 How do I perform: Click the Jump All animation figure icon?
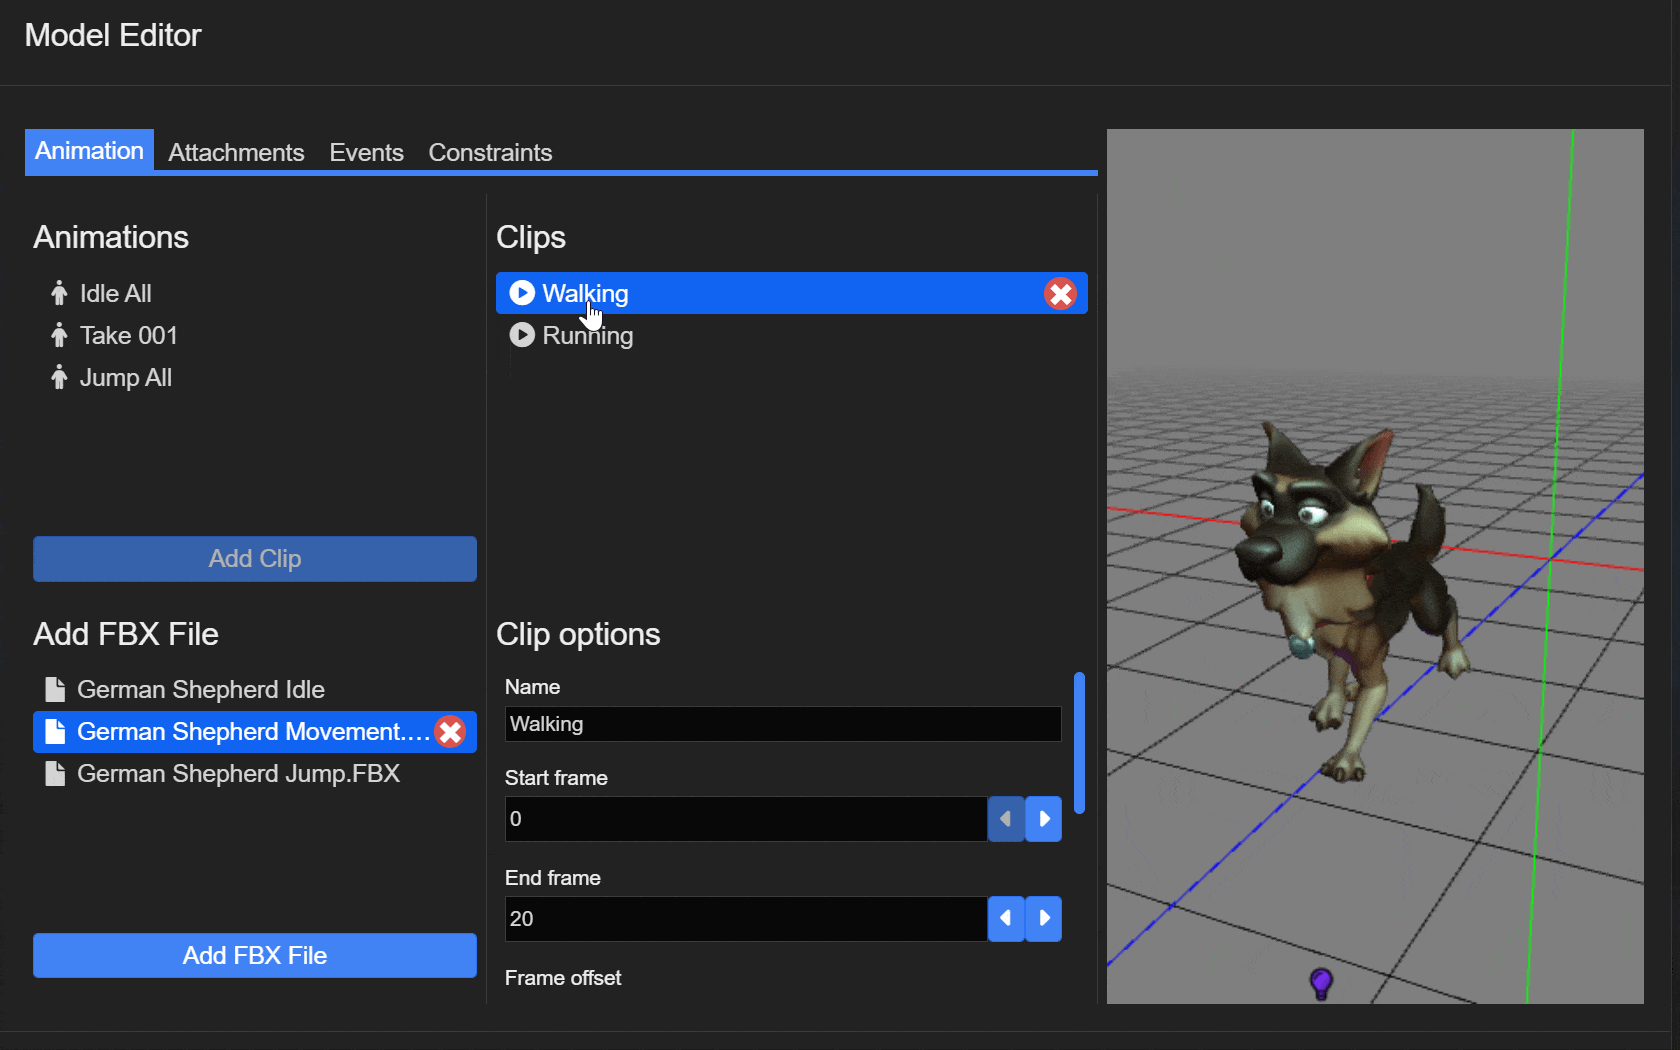(59, 377)
